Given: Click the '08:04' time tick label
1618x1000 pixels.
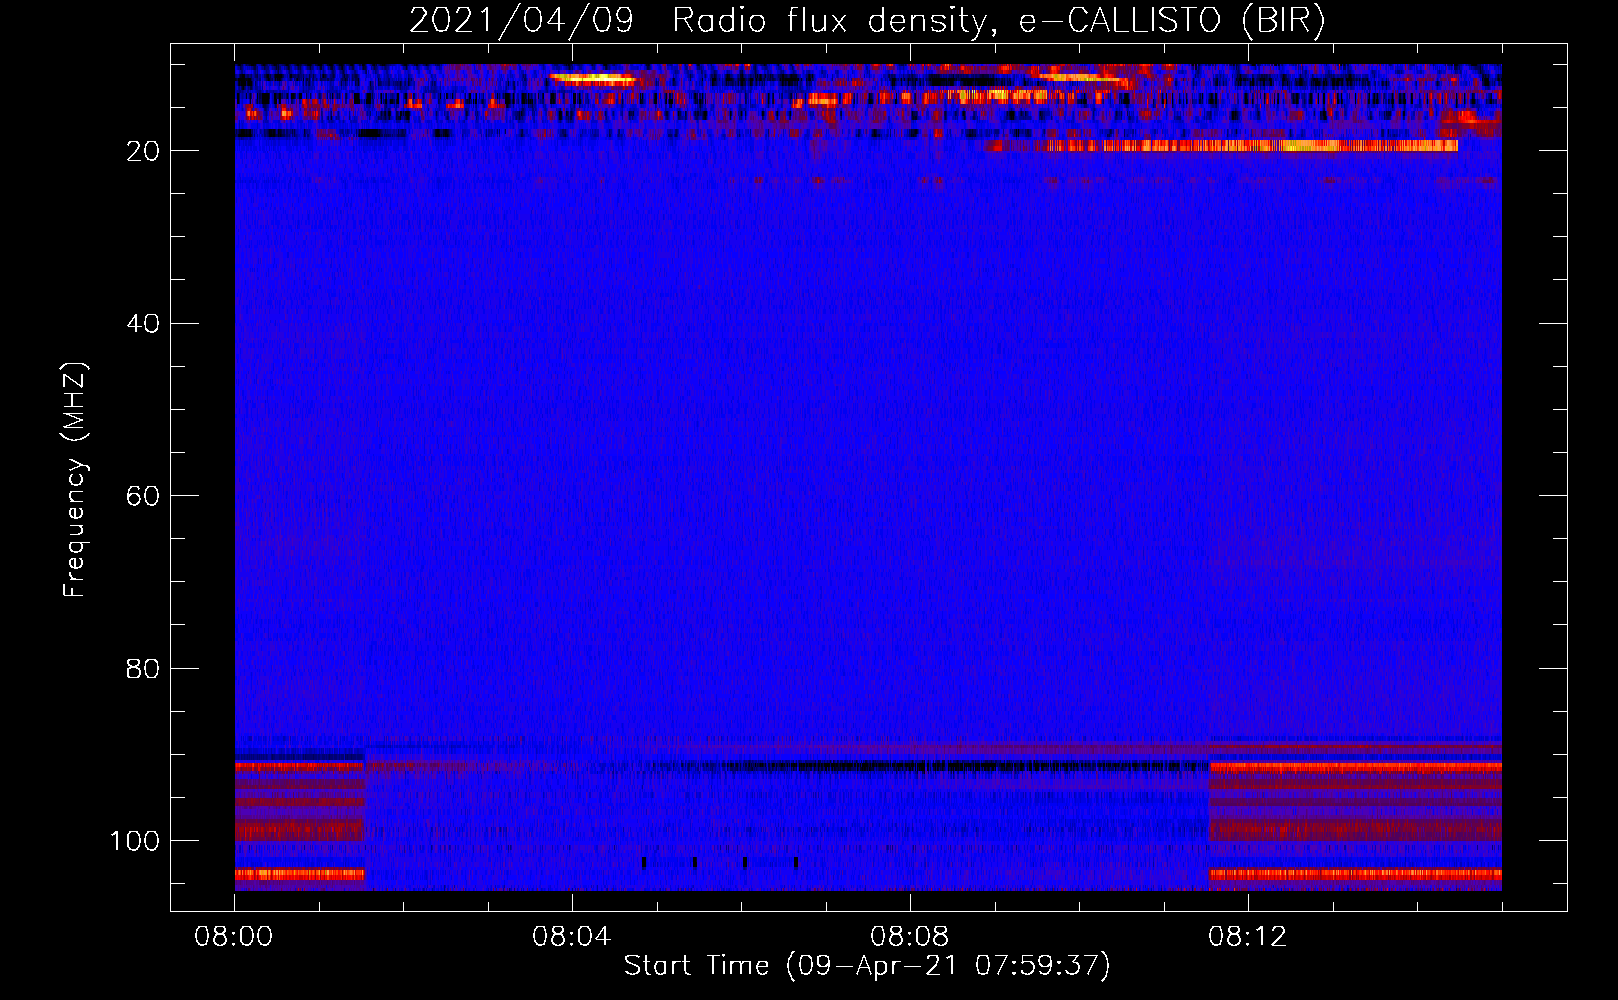Looking at the screenshot, I should pos(572,937).
